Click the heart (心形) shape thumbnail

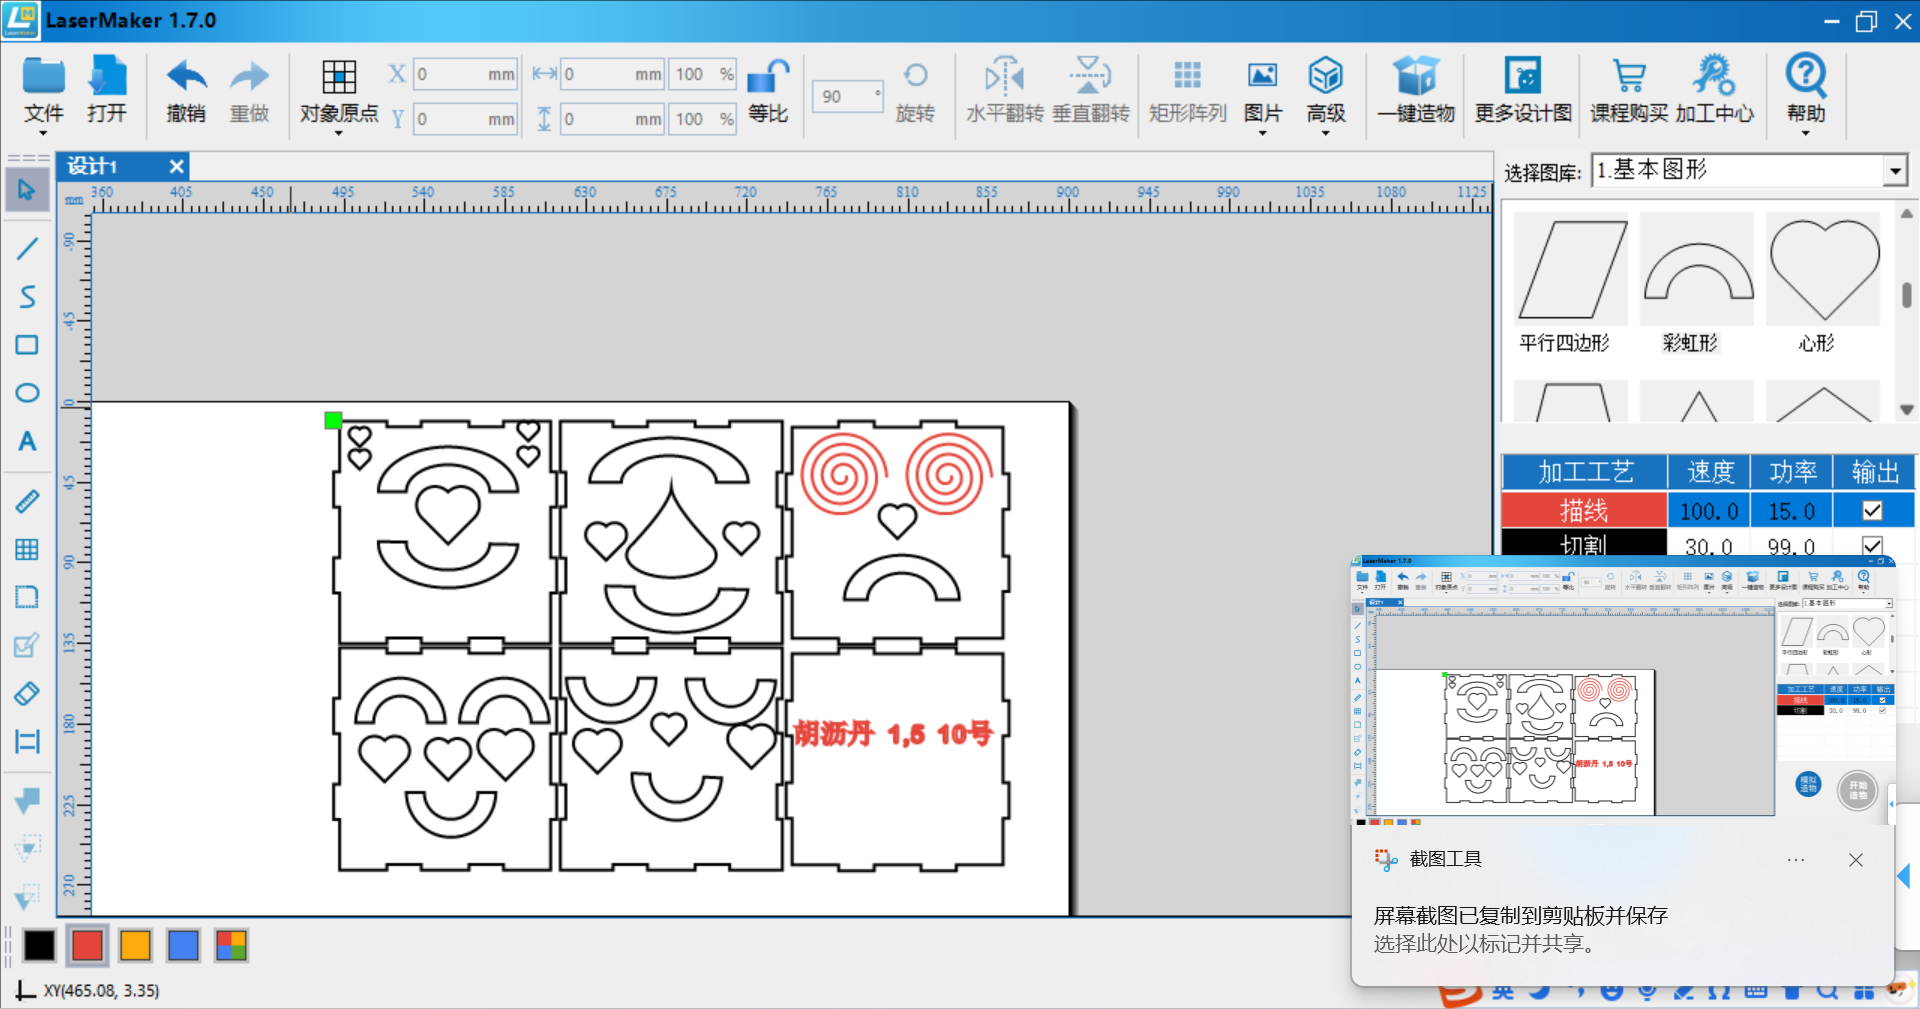pyautogui.click(x=1823, y=270)
